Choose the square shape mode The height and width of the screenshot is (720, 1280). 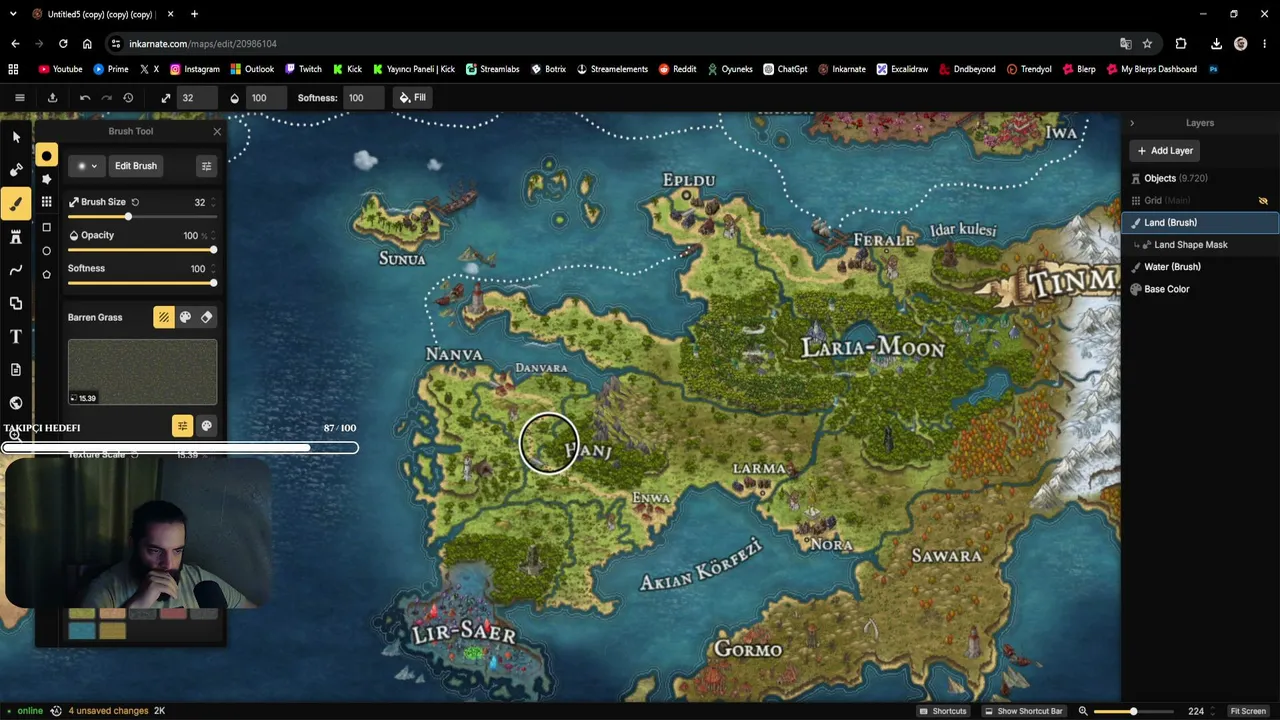click(x=46, y=228)
